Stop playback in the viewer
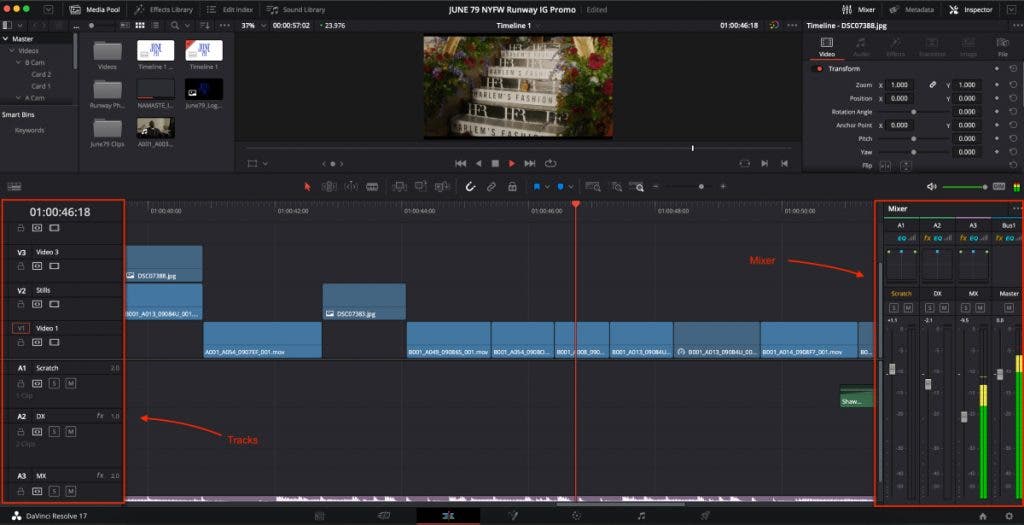1024x525 pixels. (x=495, y=164)
